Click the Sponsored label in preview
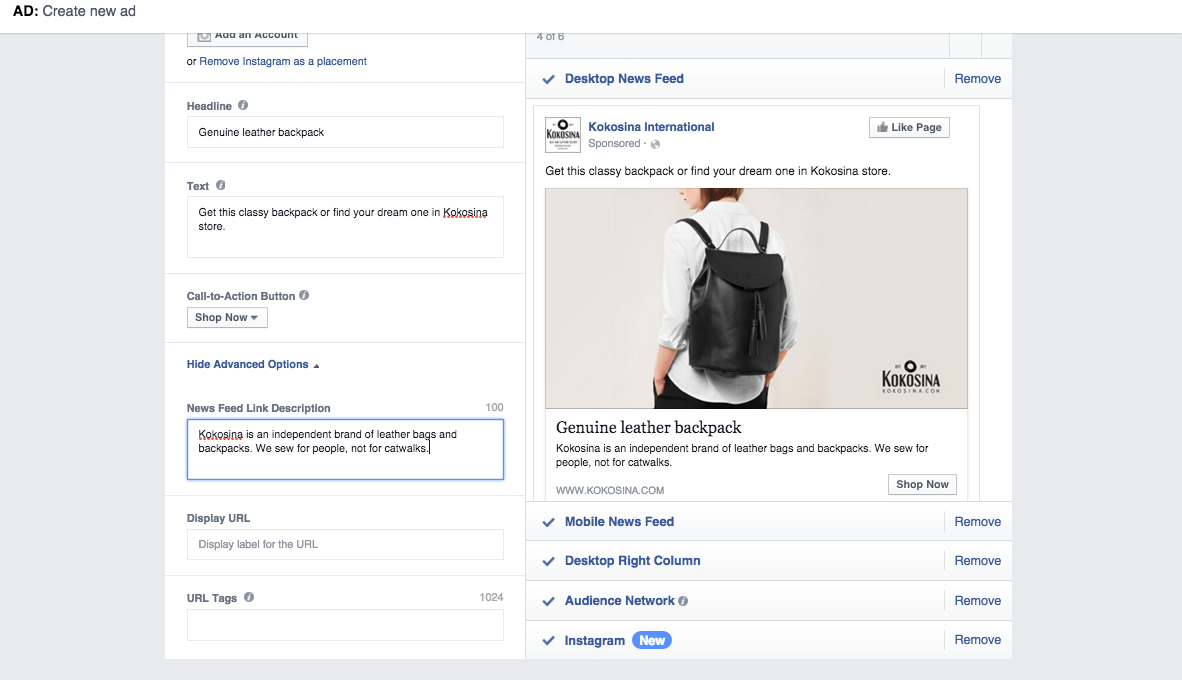This screenshot has height=680, width=1182. 614,143
